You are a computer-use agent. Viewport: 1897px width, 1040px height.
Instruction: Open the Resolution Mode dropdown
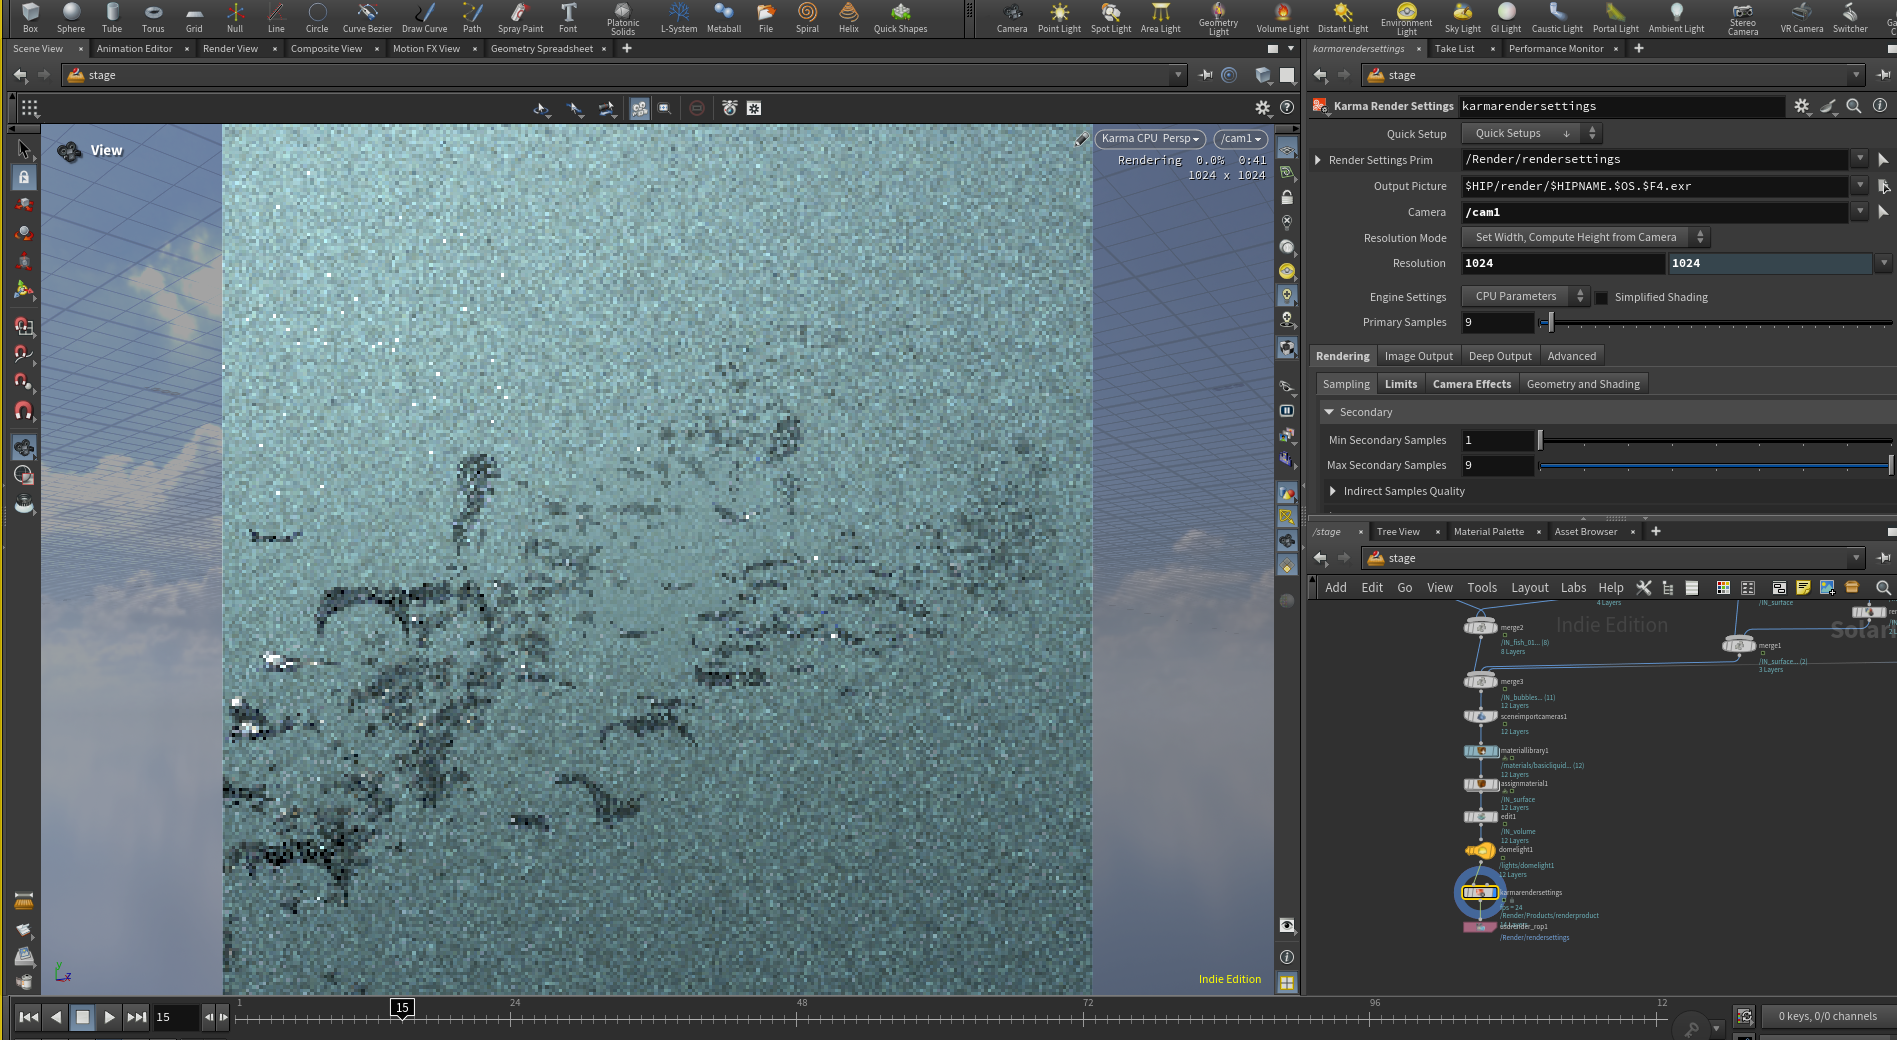pyautogui.click(x=1585, y=237)
